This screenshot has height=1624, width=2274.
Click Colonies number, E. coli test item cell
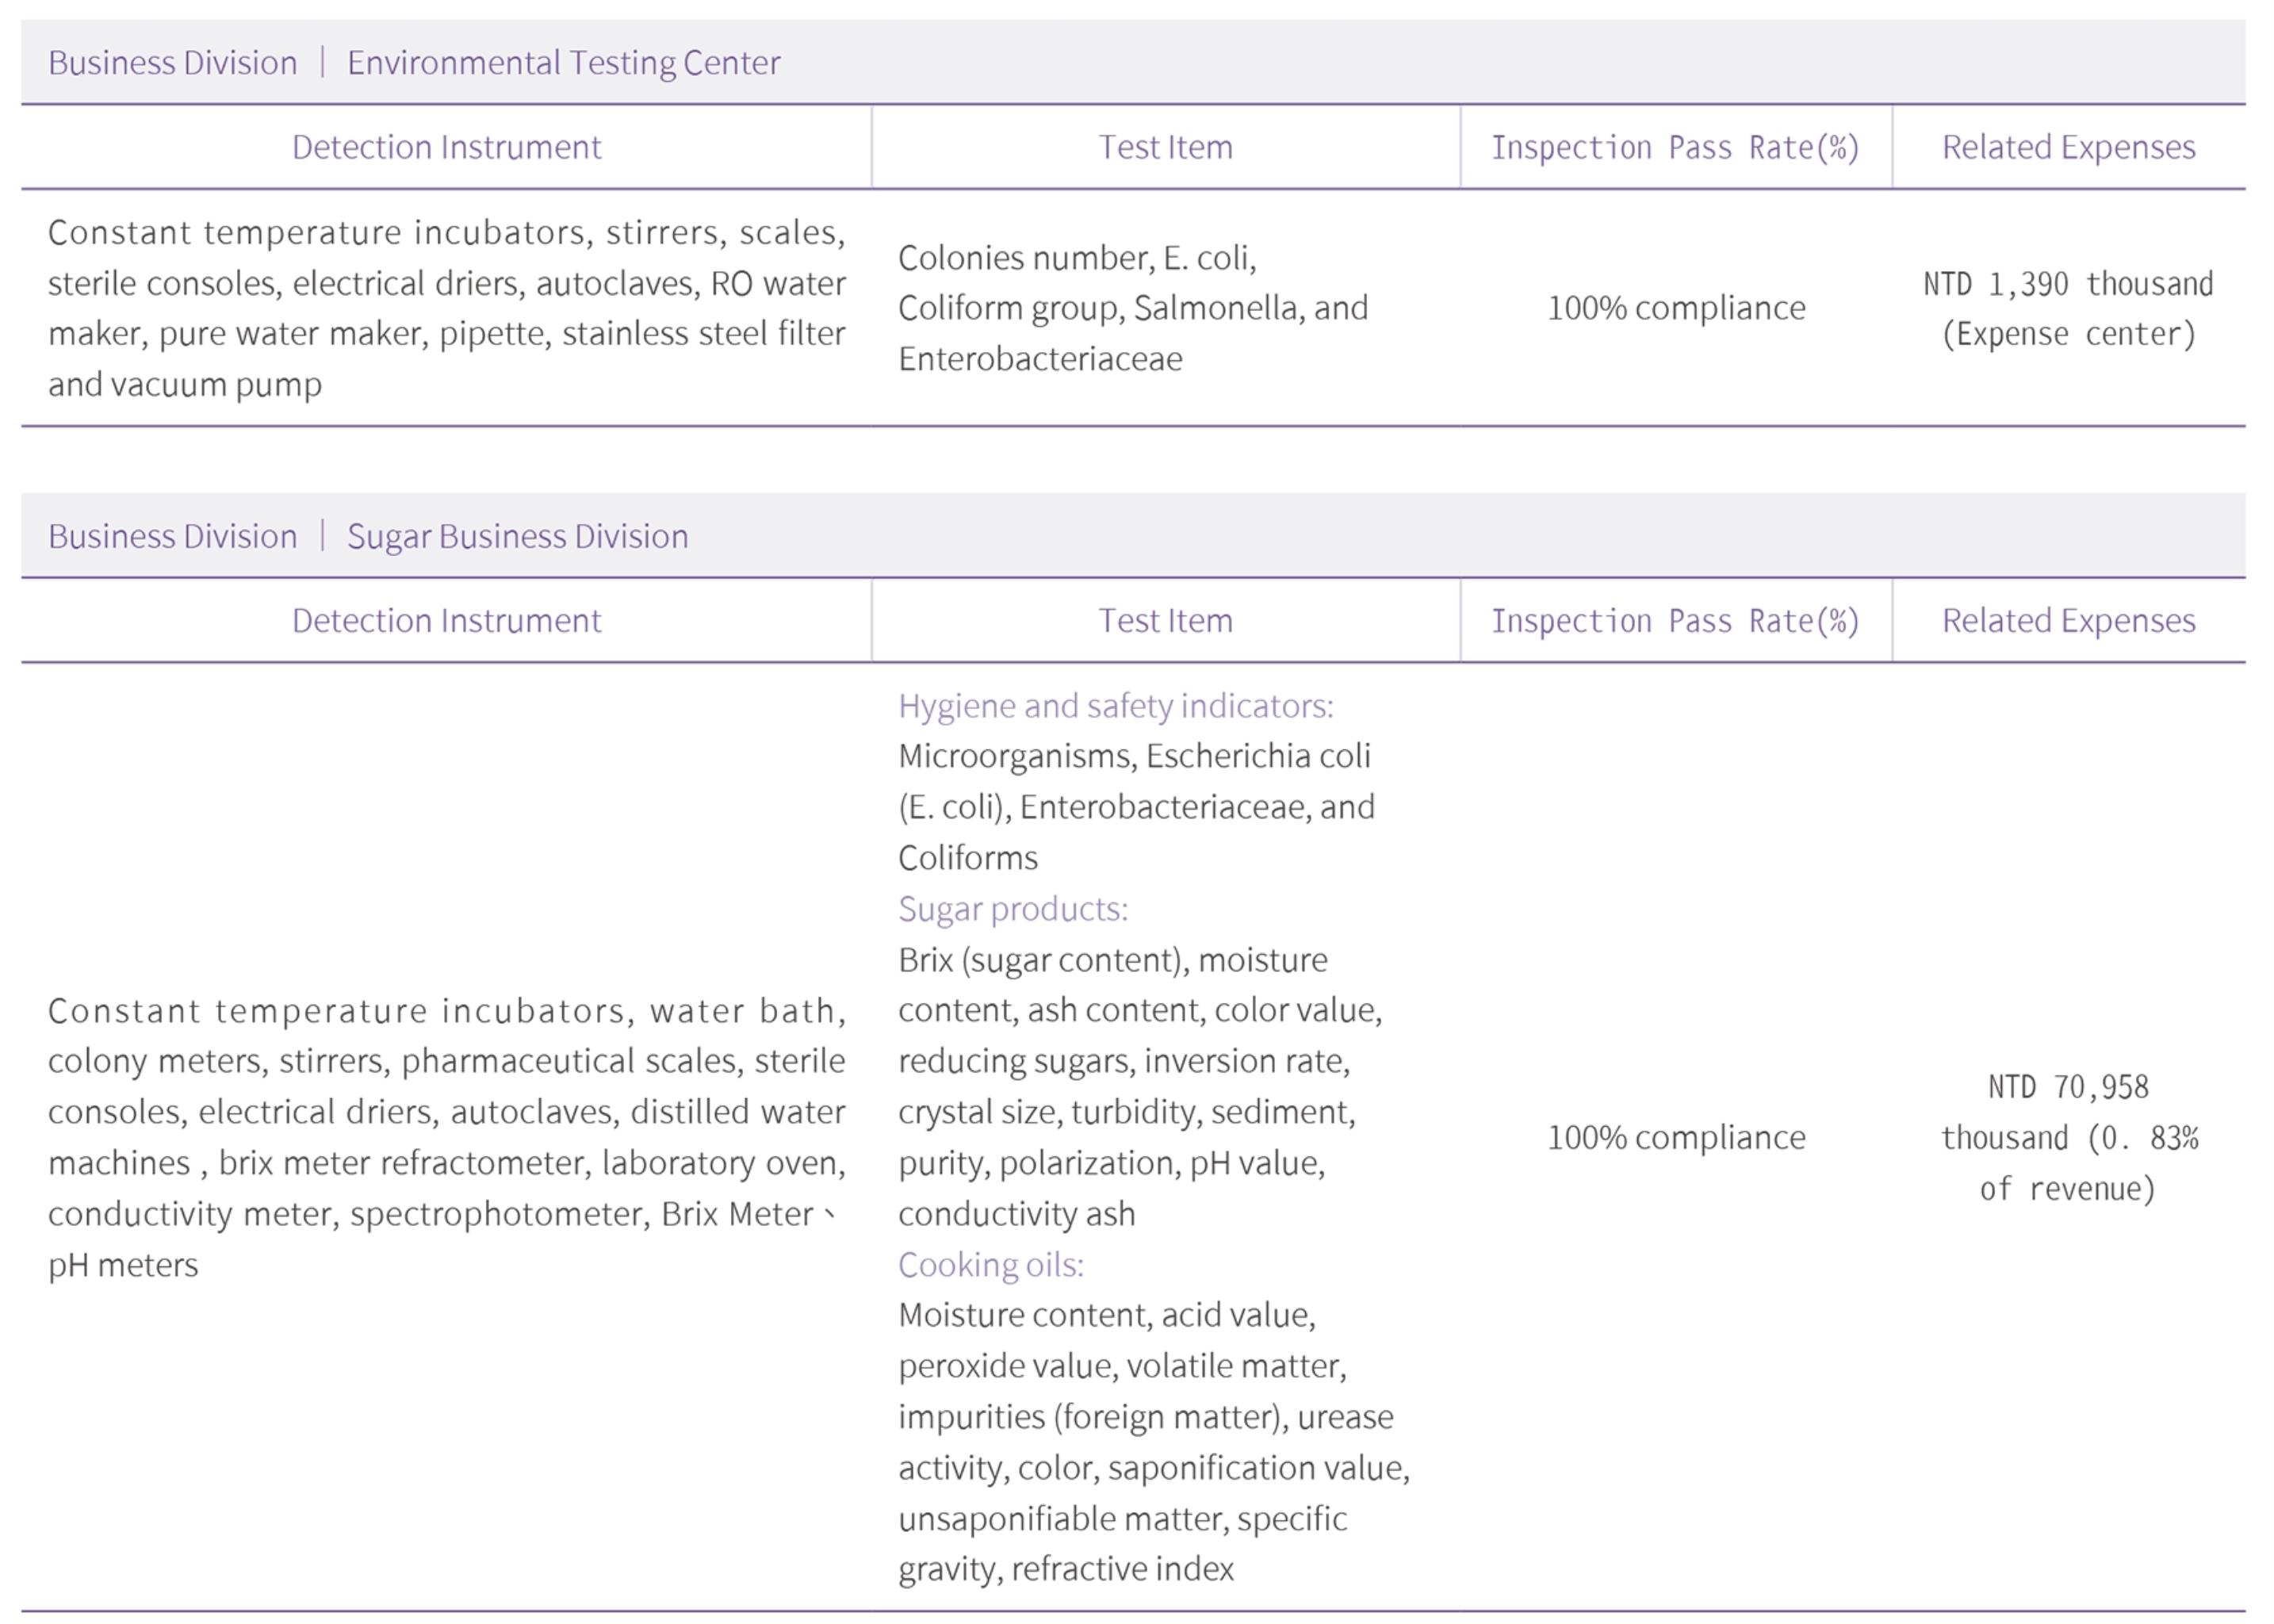point(1132,308)
